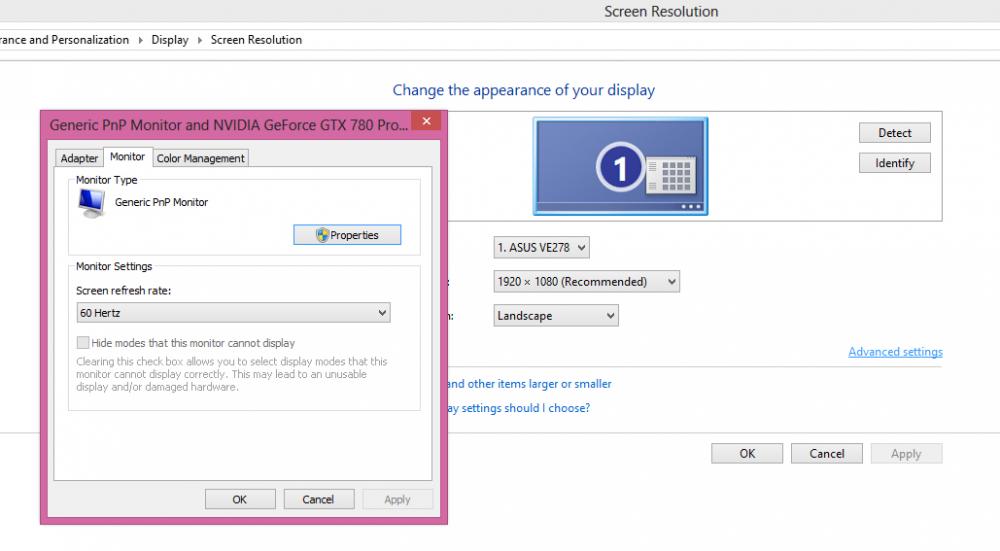Expand the Screen refresh rate dropdown
1000x551 pixels.
pyautogui.click(x=233, y=312)
